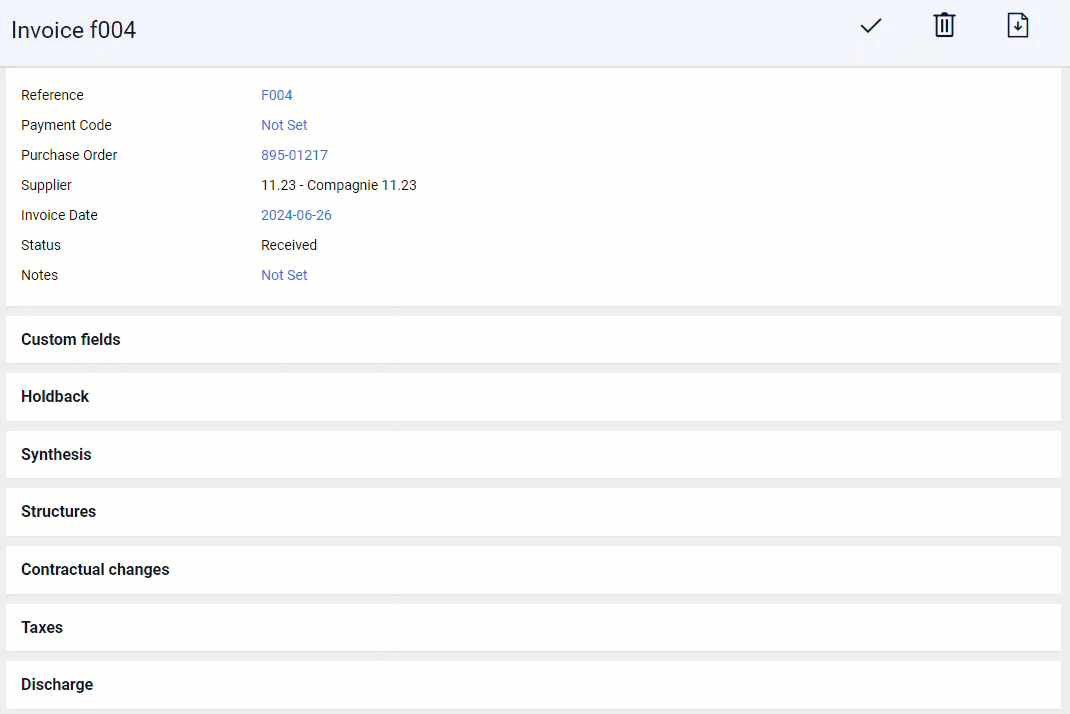
Task: Click the Received status value
Action: 289,245
